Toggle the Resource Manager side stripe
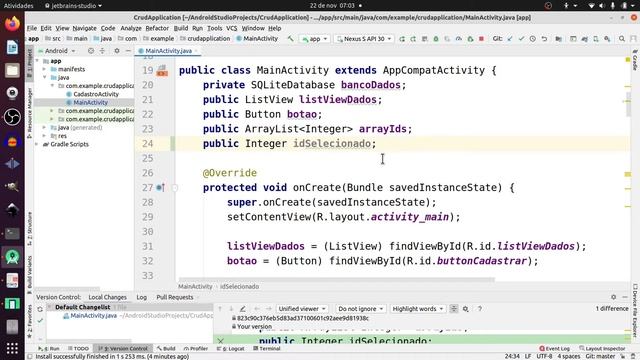640x360 pixels. (x=29, y=113)
